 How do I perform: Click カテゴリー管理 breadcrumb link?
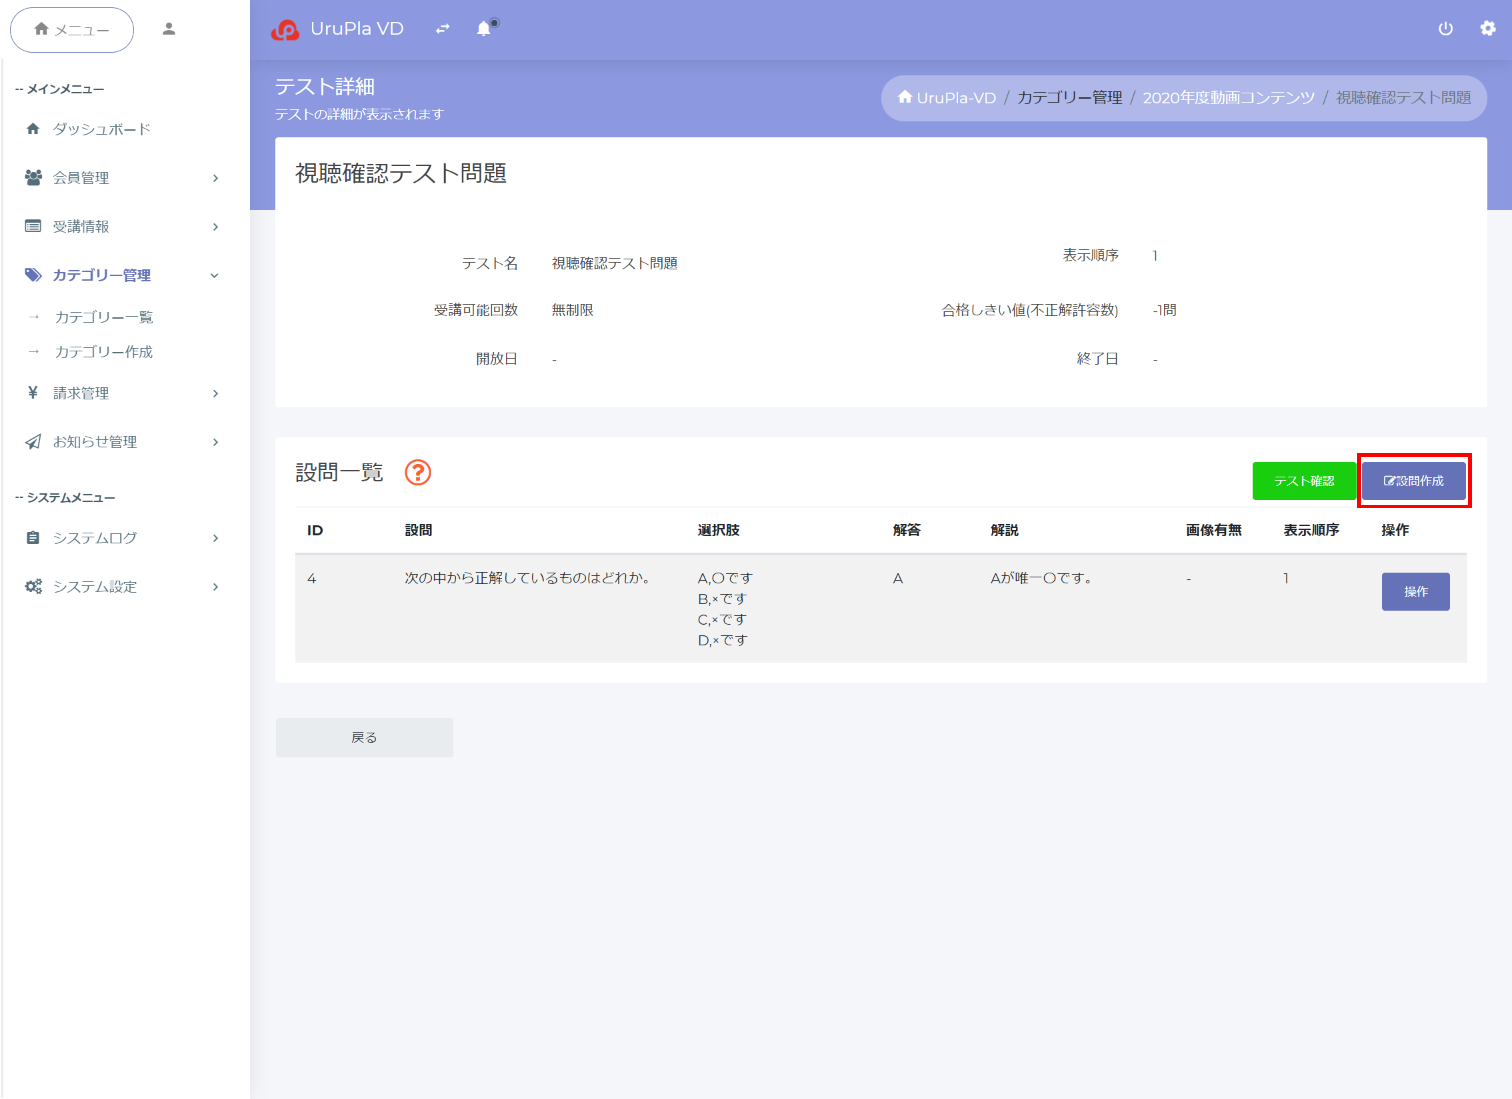[1070, 98]
